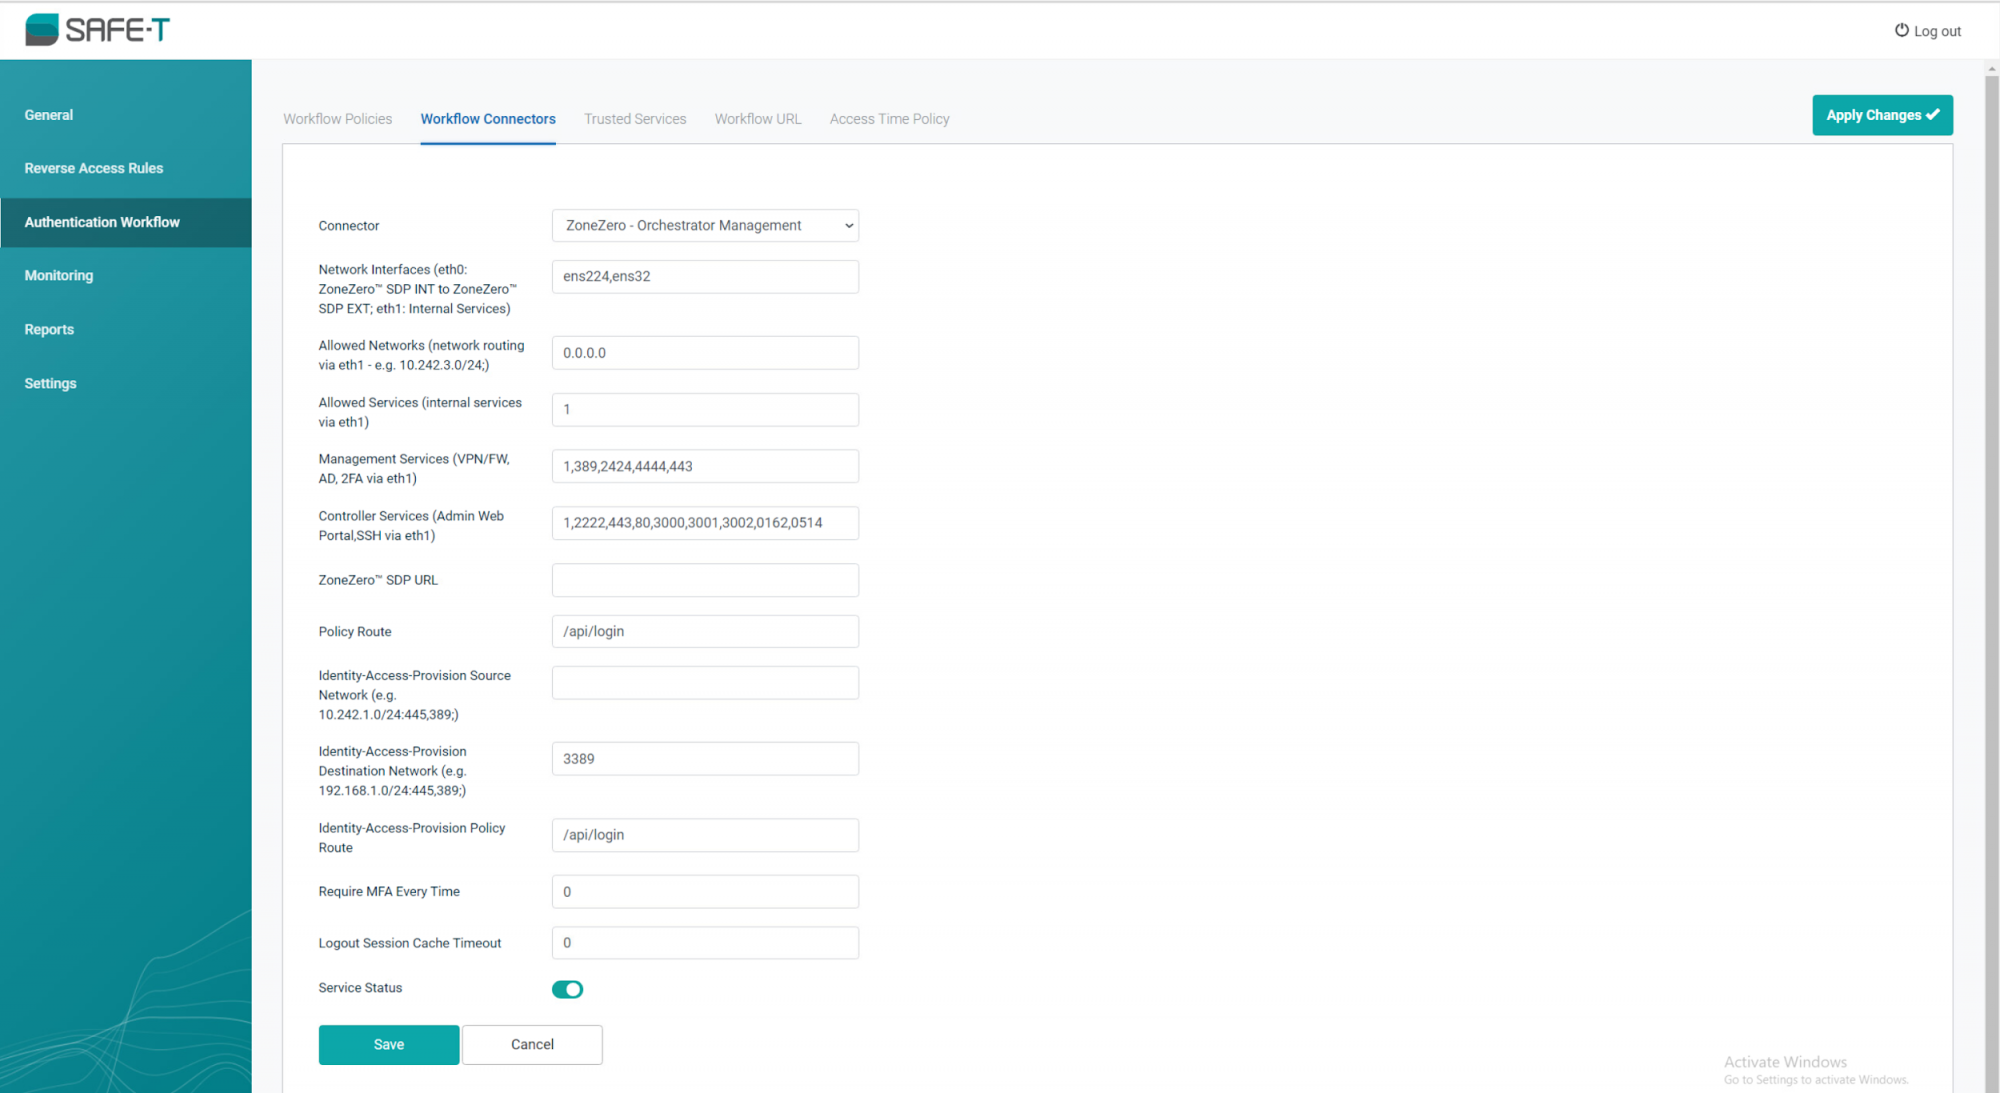Open Settings from the sidebar

[50, 383]
